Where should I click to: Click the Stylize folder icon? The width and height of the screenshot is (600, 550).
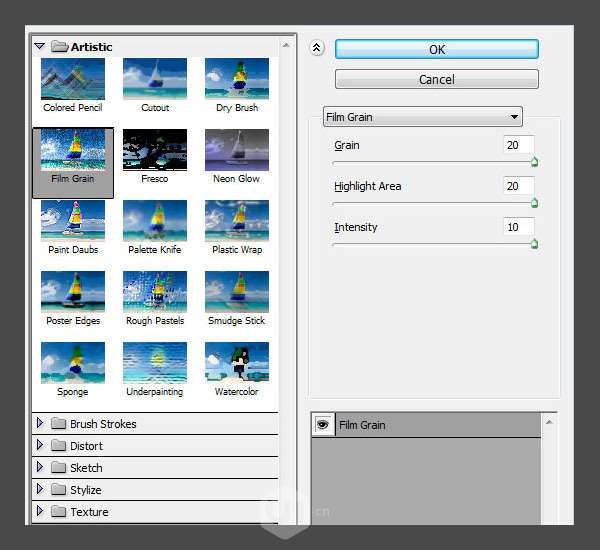(59, 489)
